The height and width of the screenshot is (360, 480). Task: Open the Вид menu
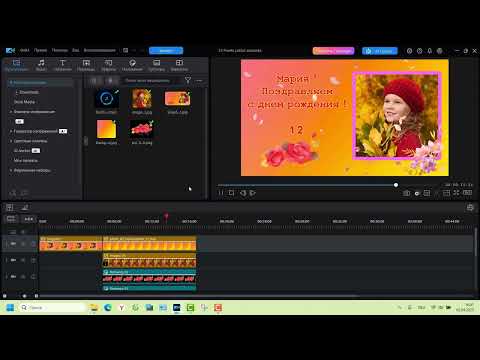coord(76,50)
